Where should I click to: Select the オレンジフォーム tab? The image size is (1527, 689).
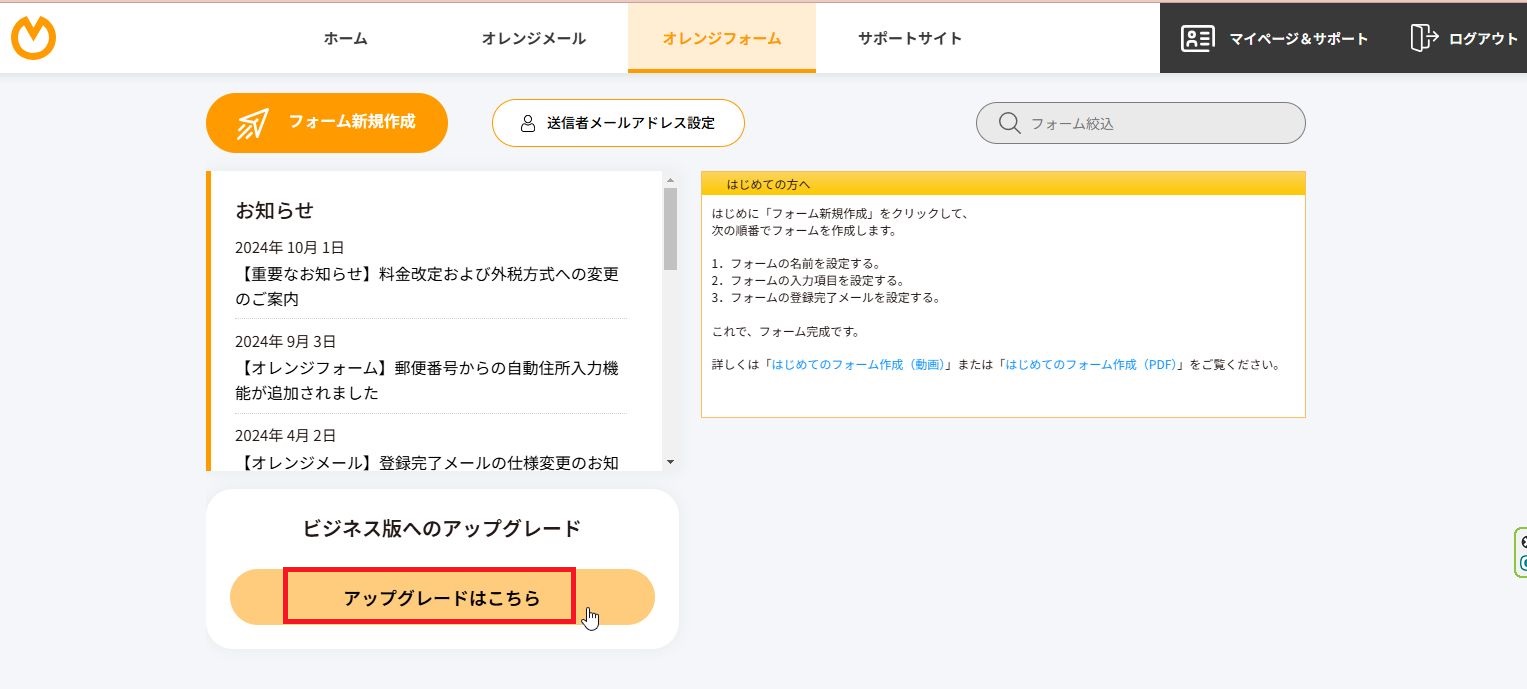pos(721,38)
